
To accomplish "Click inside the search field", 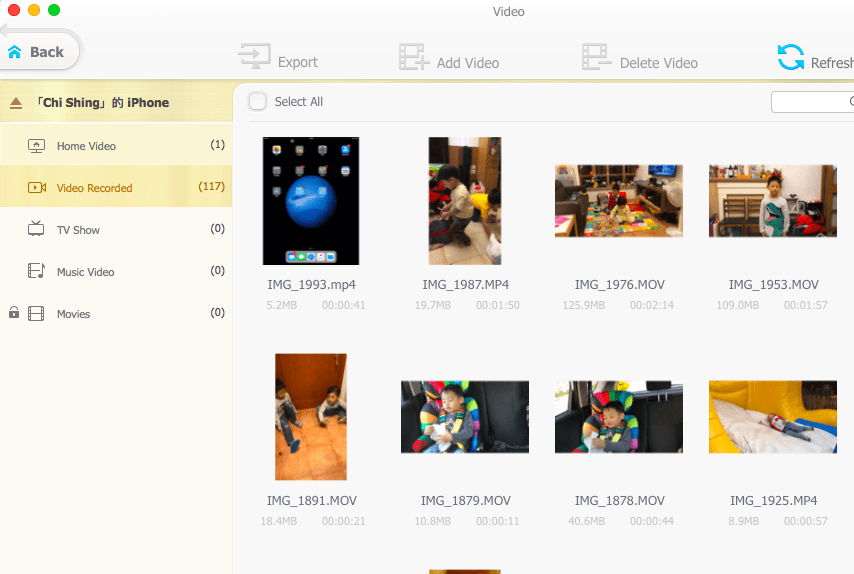I will point(812,102).
